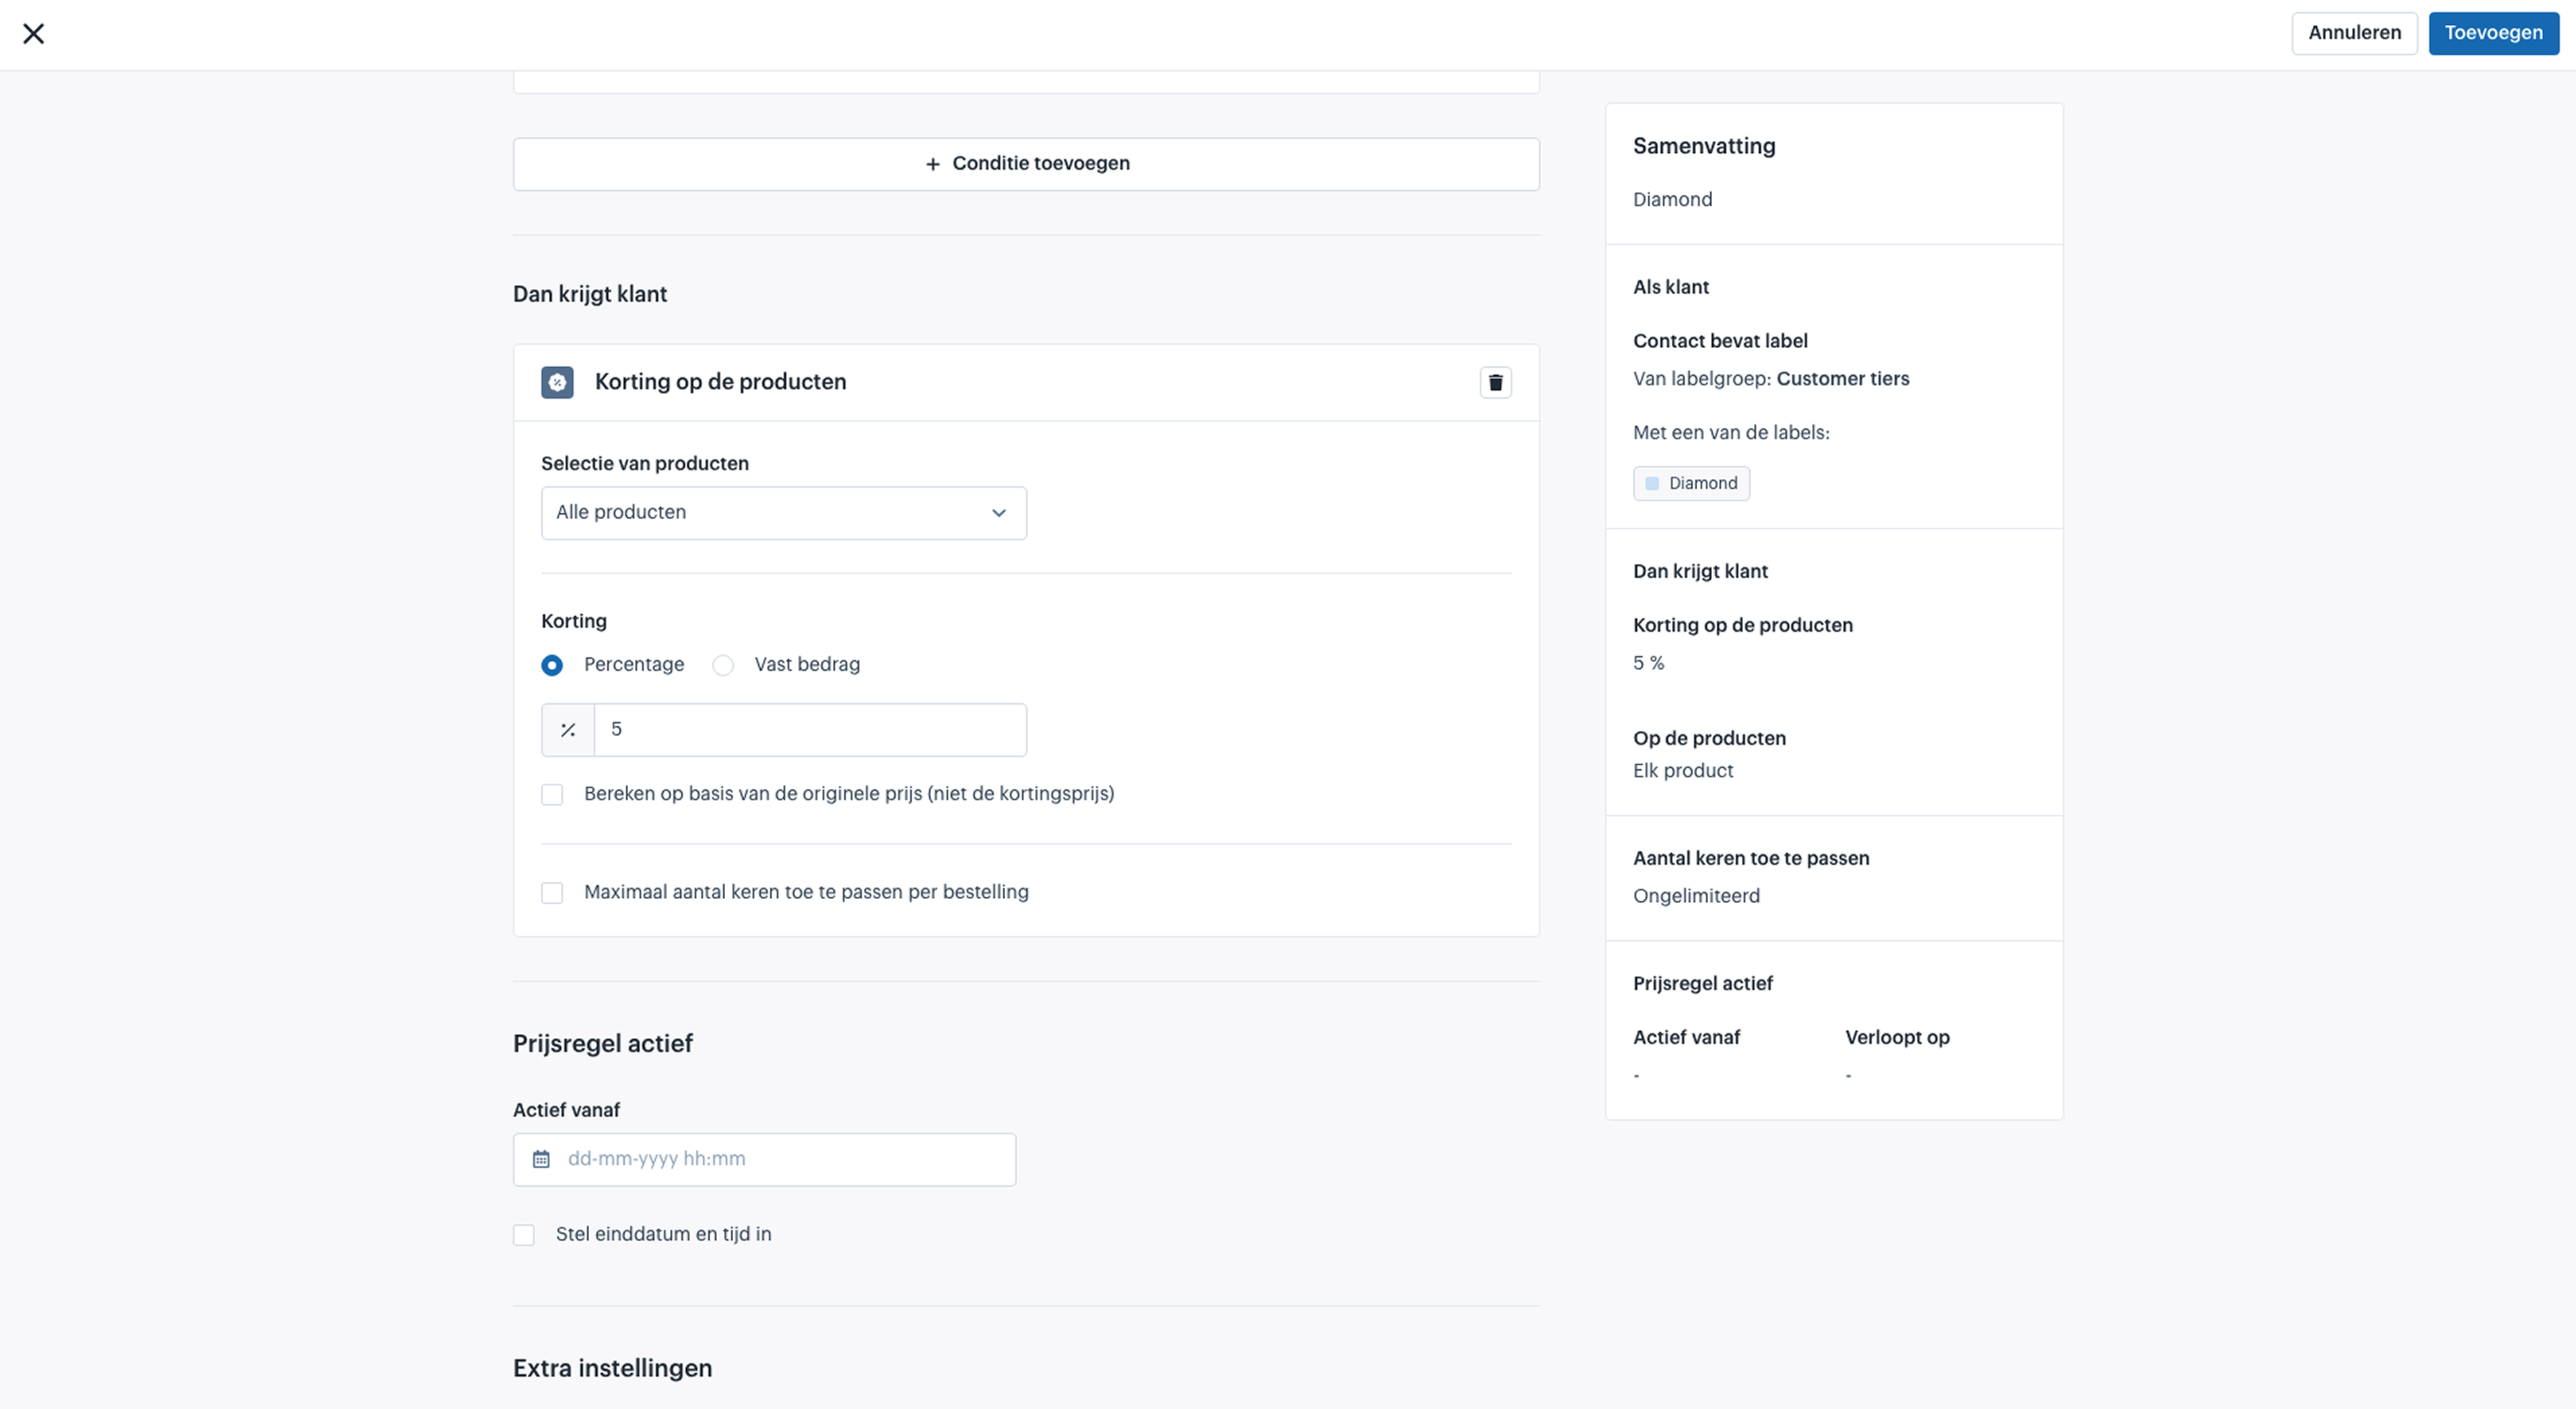This screenshot has width=2576, height=1409.
Task: Click the Samenvatting heading
Action: coord(1704,146)
